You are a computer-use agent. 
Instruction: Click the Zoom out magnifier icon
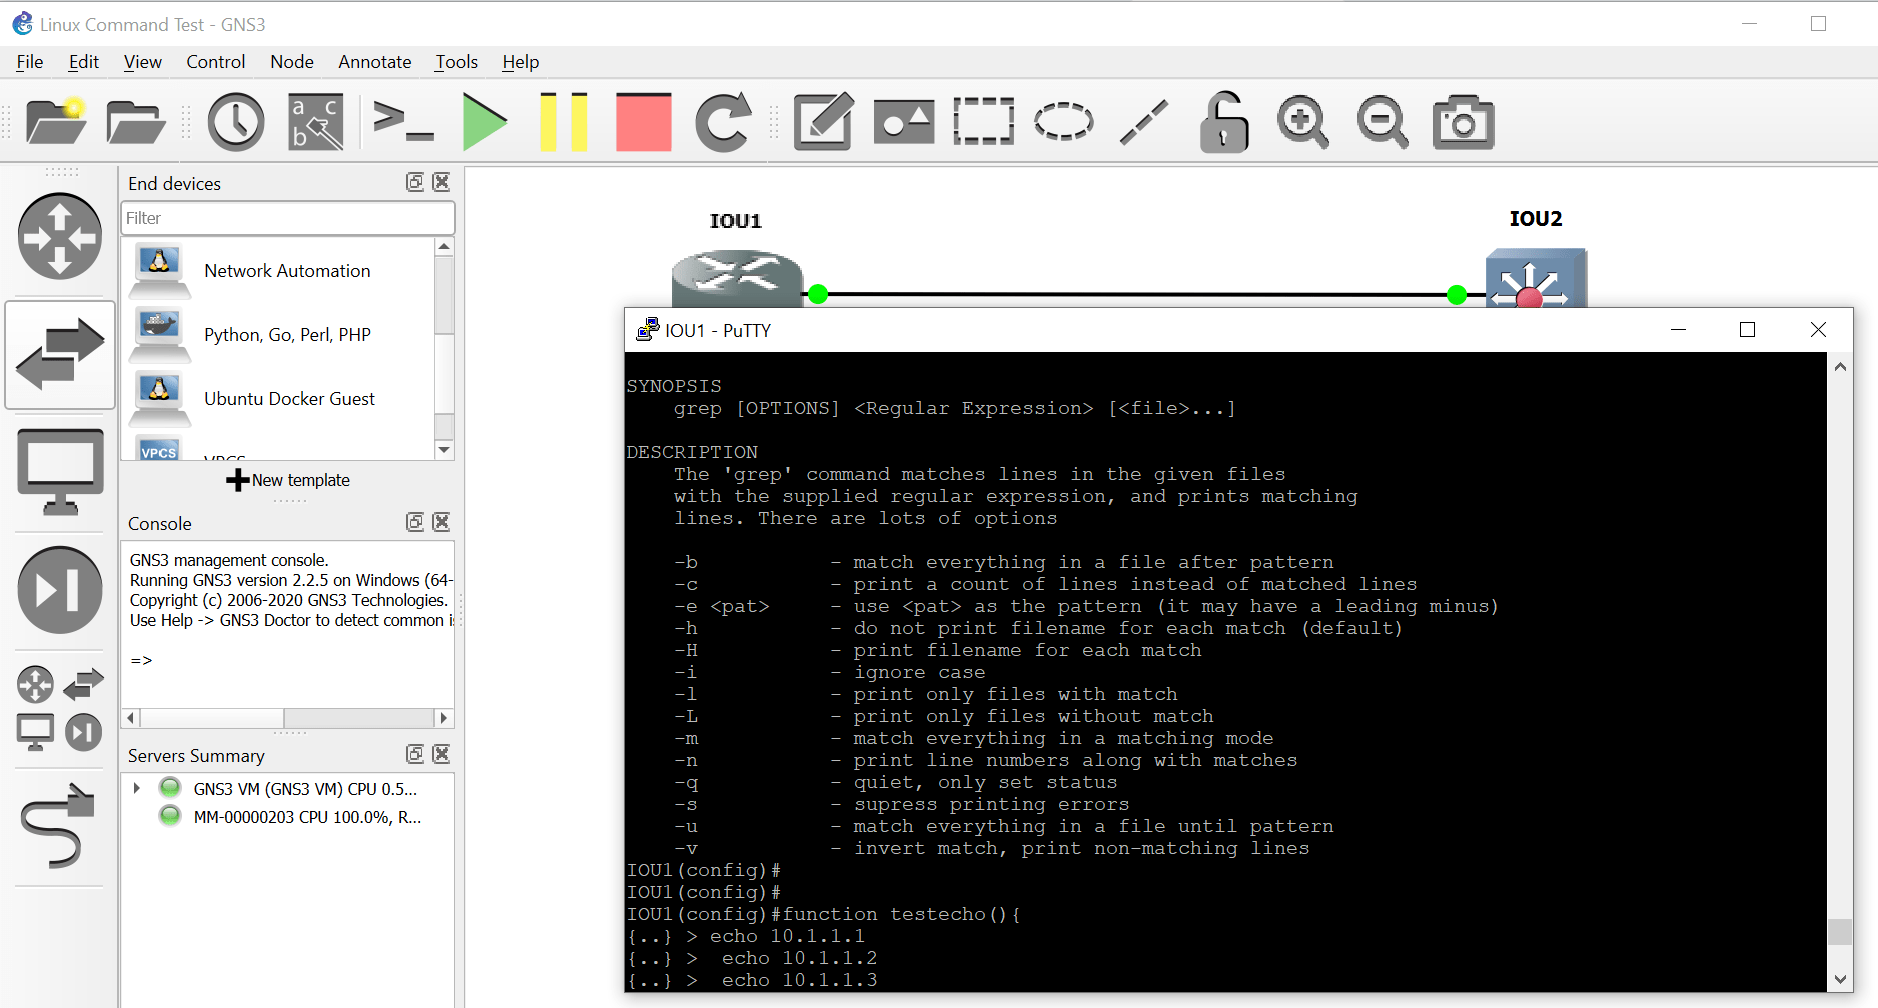[x=1383, y=122]
